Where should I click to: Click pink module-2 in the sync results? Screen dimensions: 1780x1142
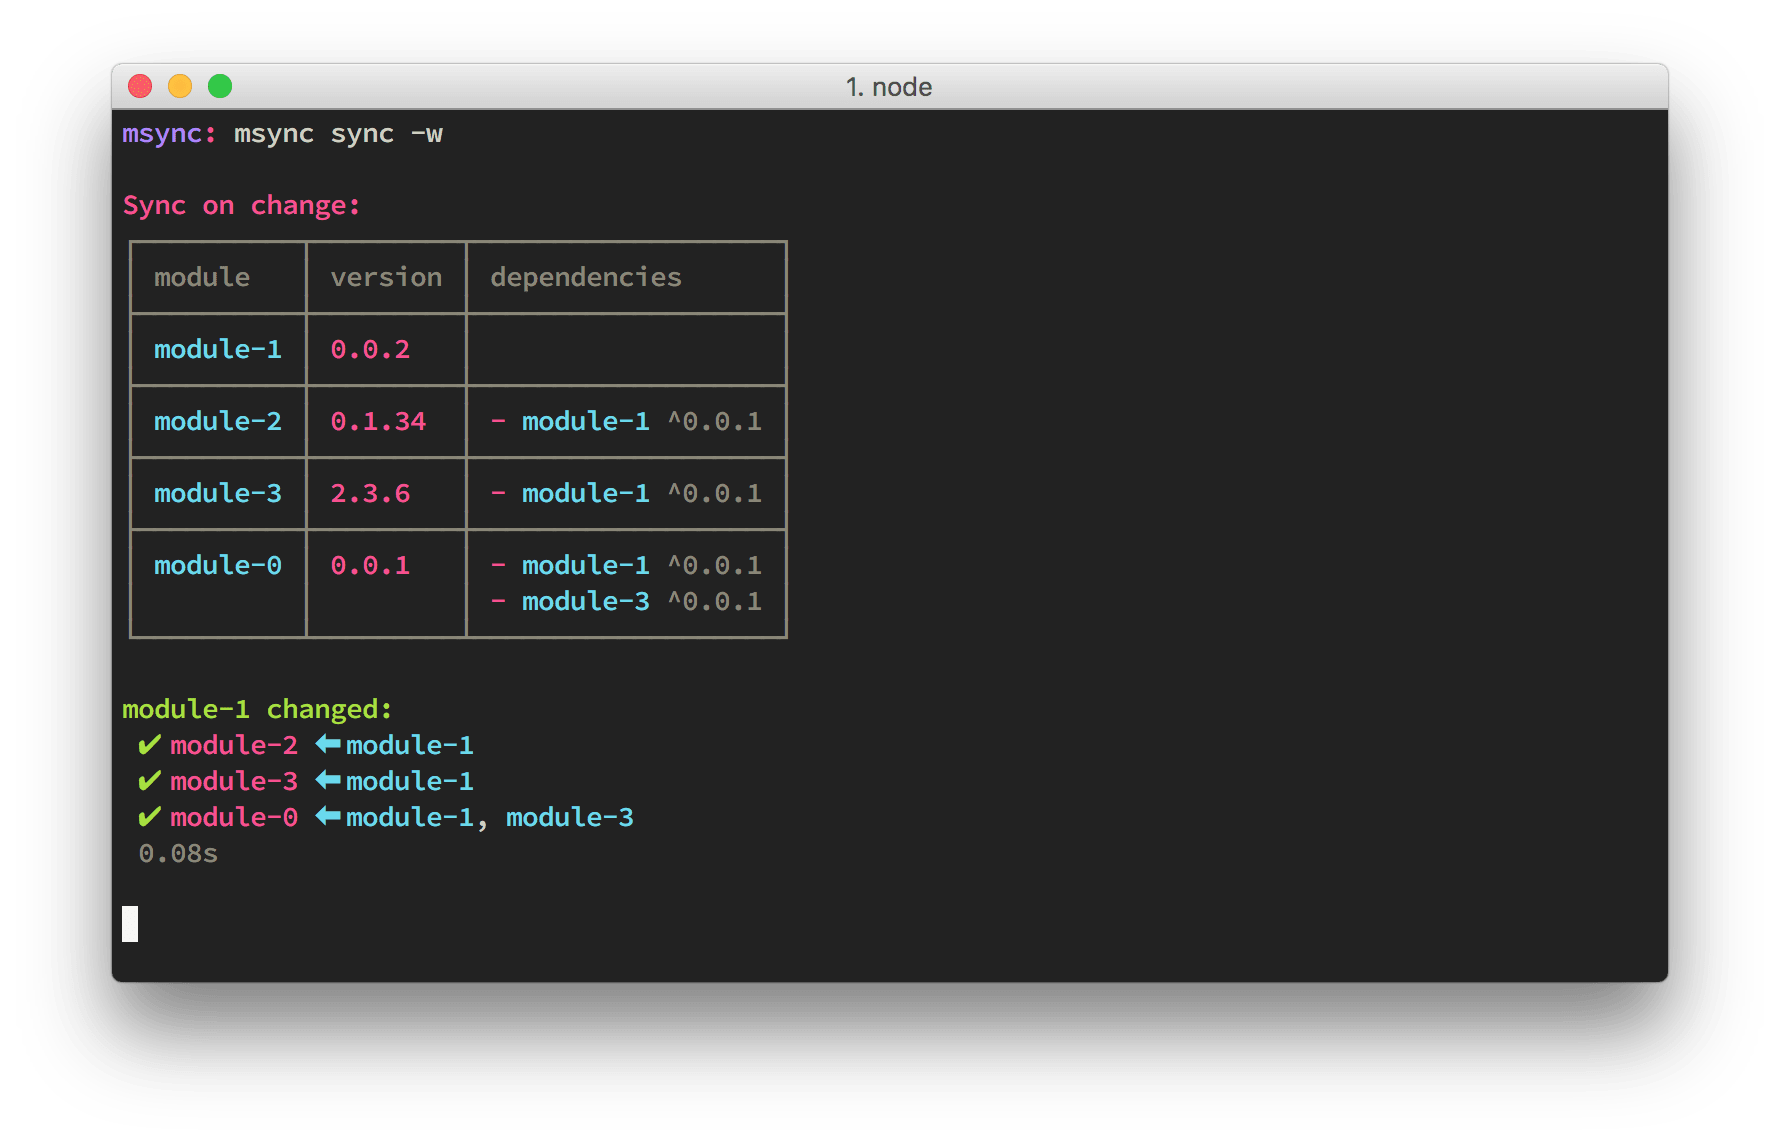[234, 745]
